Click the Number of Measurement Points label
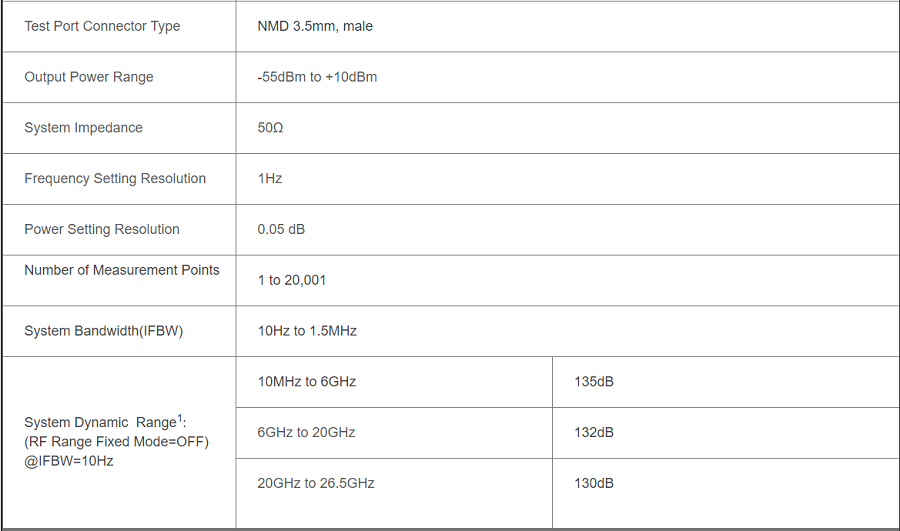Viewport: 900px width, 531px height. tap(122, 270)
